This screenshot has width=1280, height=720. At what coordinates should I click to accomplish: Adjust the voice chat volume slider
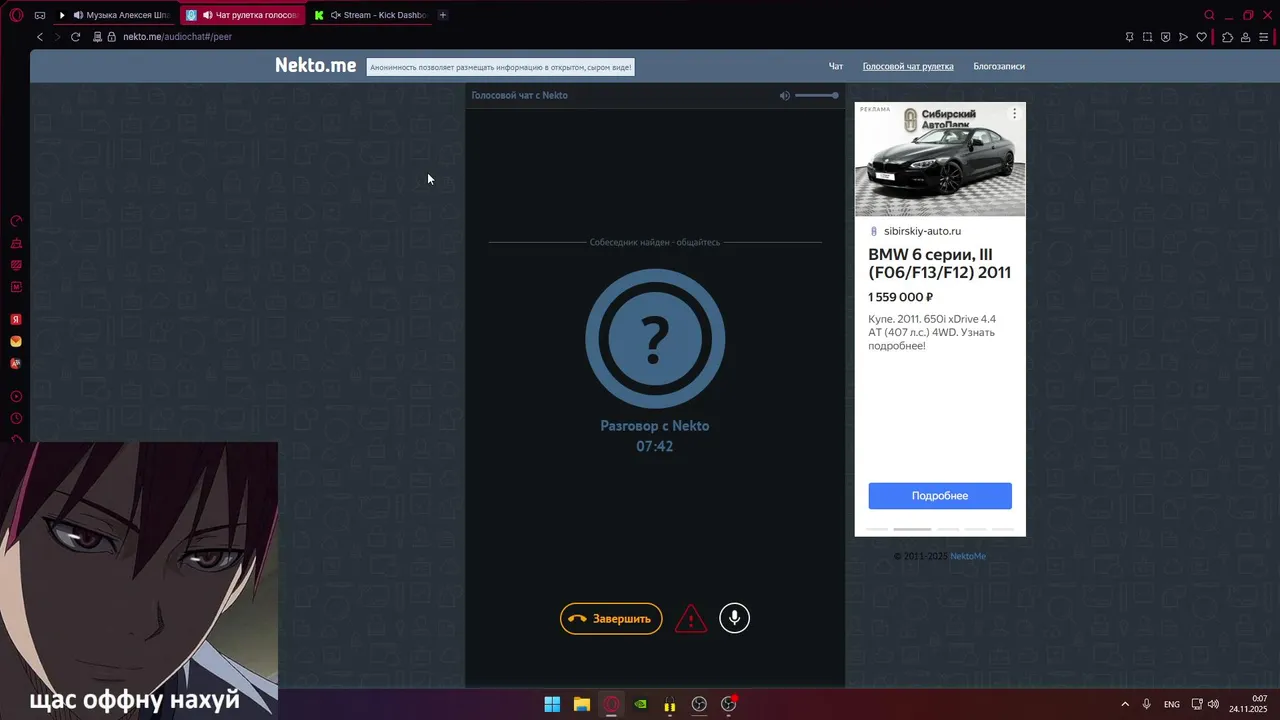pos(817,95)
